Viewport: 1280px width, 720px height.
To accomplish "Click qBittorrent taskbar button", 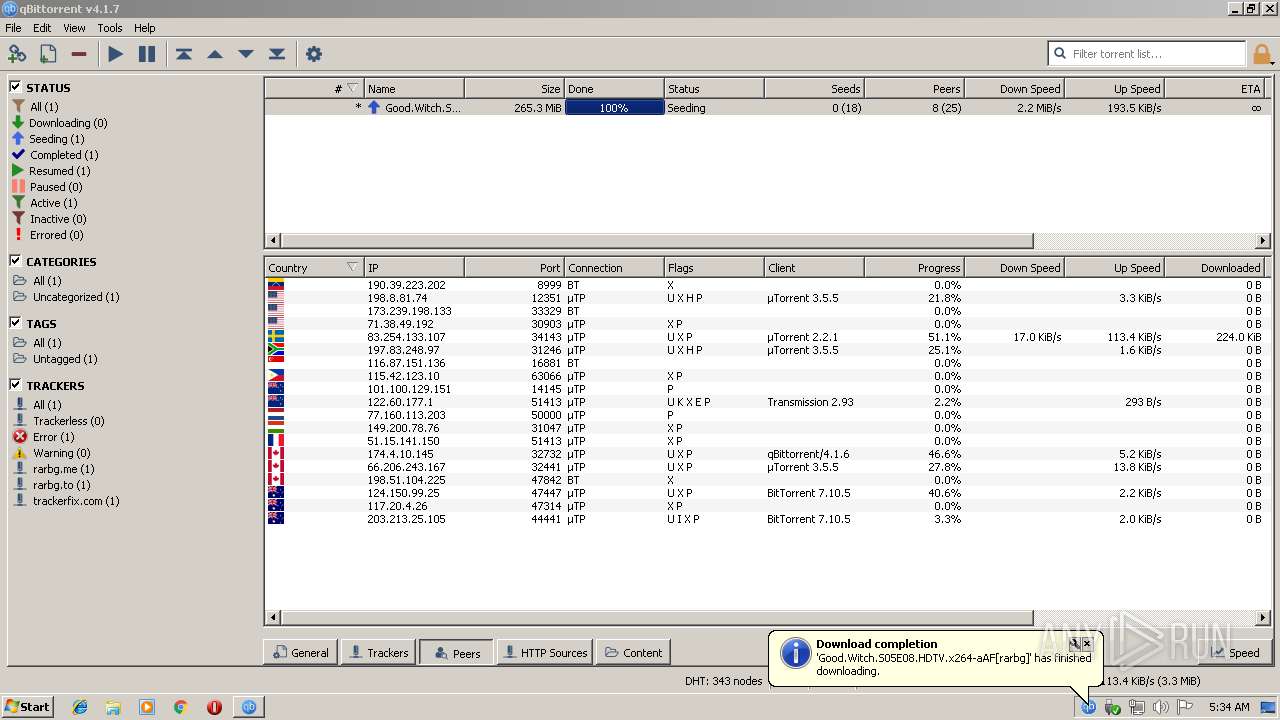I will click(249, 707).
